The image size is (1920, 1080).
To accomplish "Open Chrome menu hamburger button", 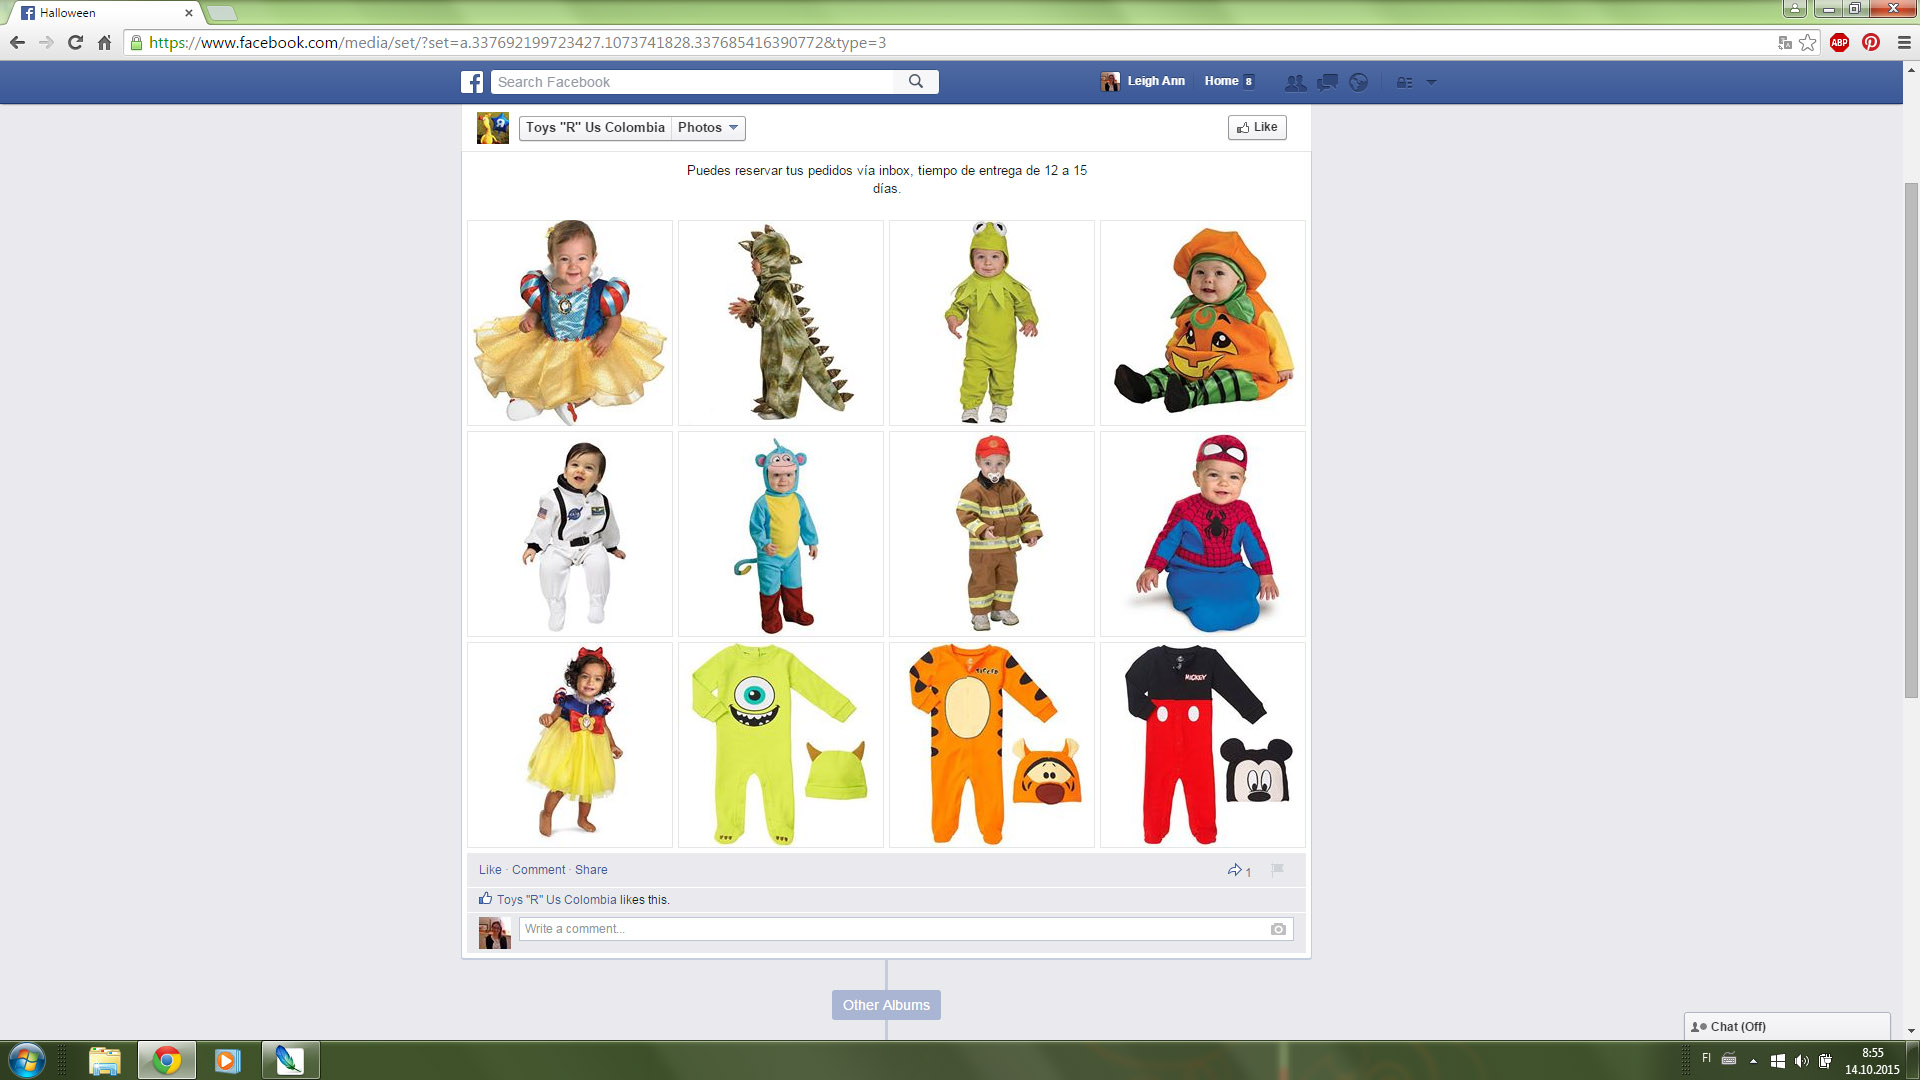I will [1904, 42].
